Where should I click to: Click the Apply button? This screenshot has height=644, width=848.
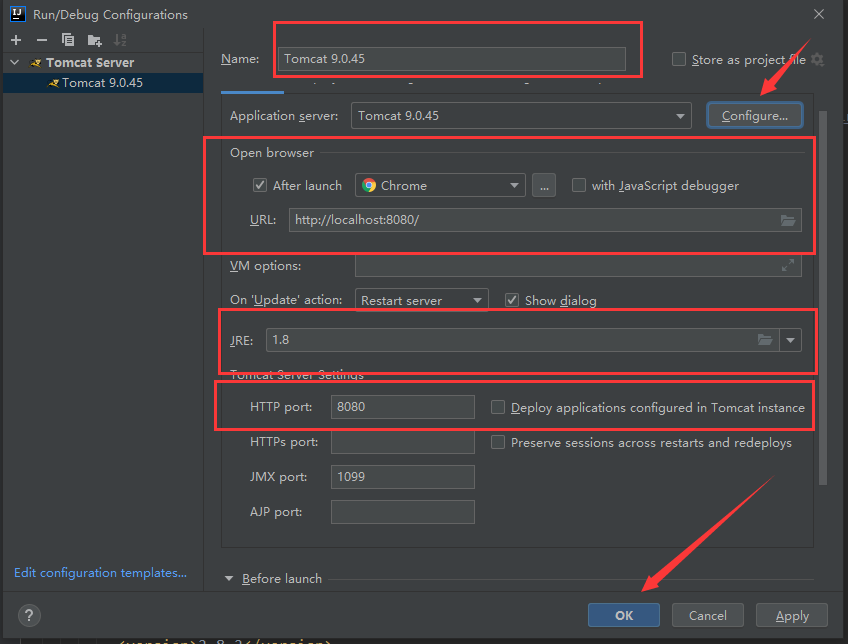(x=792, y=615)
